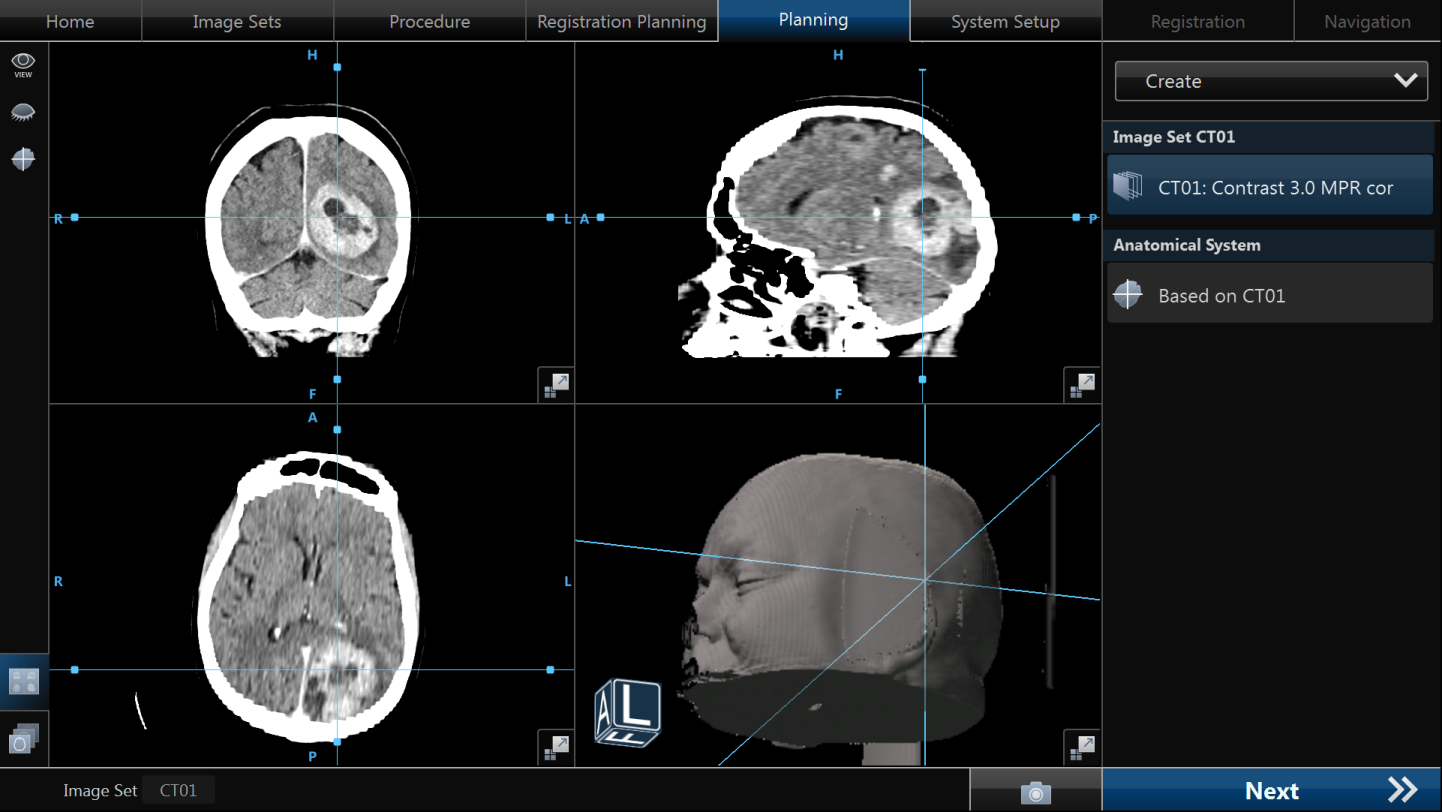Toggle the crosshair icon in left sidebar
This screenshot has height=812, width=1442.
point(23,159)
